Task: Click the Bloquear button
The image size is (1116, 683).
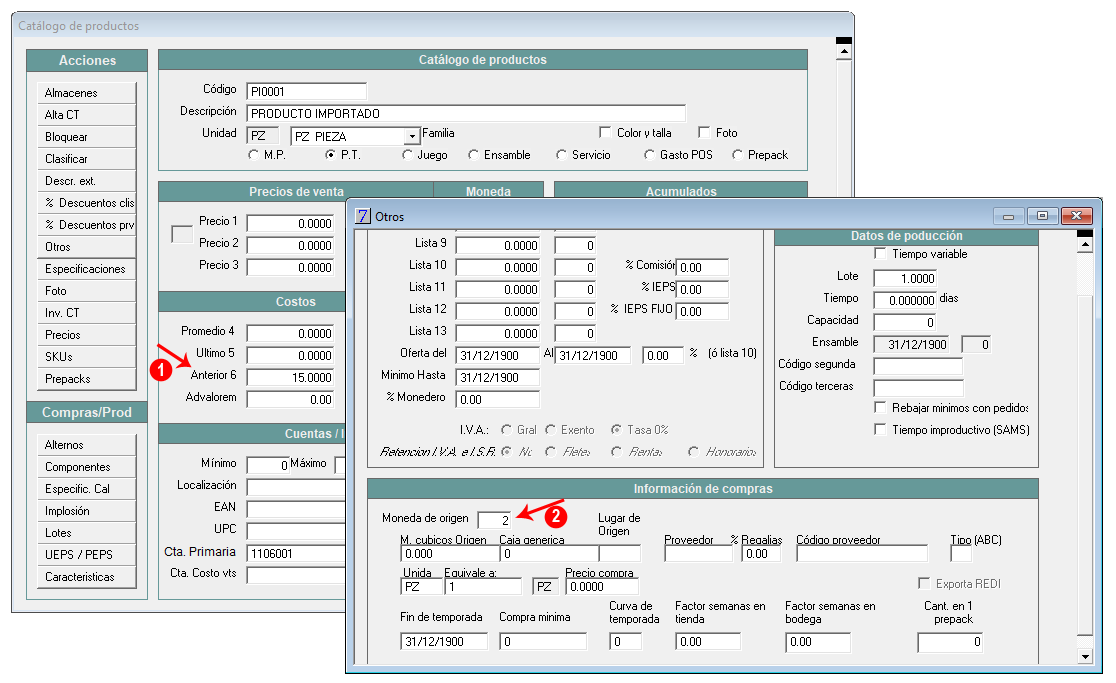Action: (86, 137)
